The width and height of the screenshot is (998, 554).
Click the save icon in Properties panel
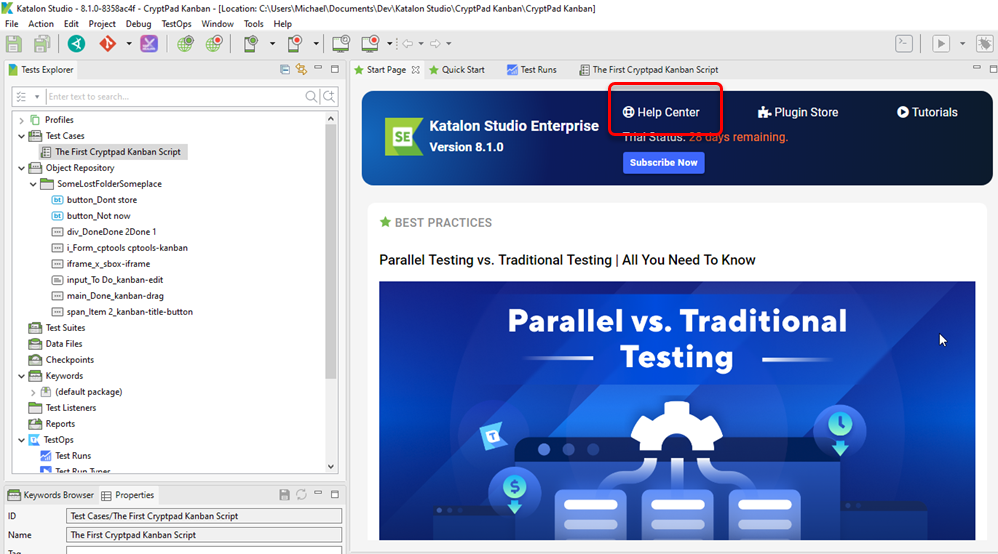[285, 495]
